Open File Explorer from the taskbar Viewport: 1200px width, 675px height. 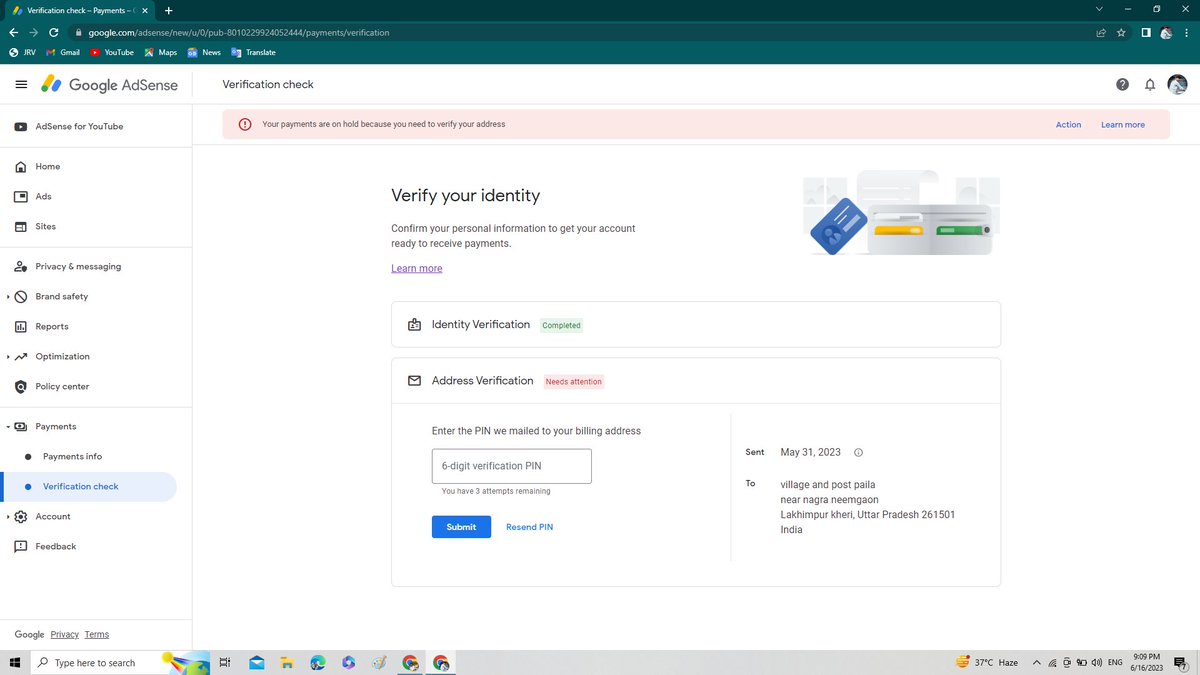pos(286,662)
